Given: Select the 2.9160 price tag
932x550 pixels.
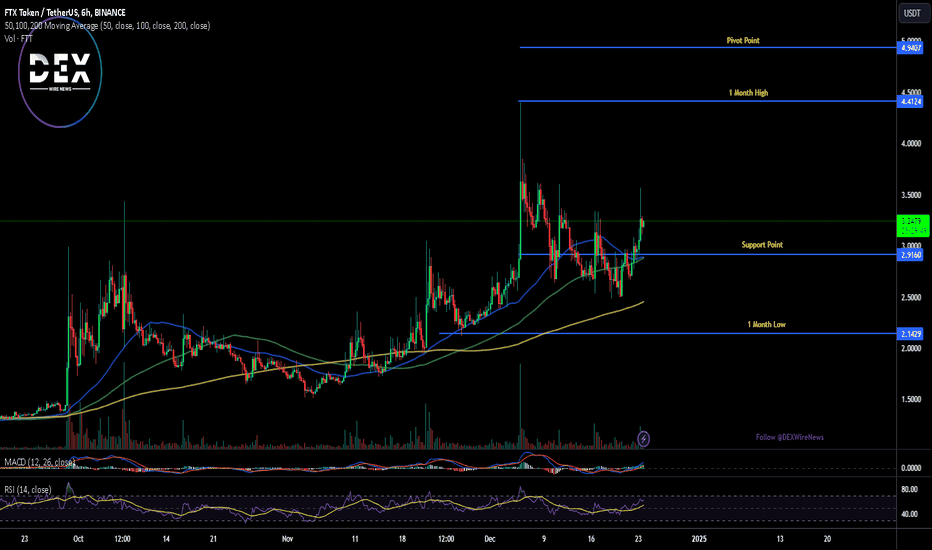Looking at the screenshot, I should pos(911,255).
